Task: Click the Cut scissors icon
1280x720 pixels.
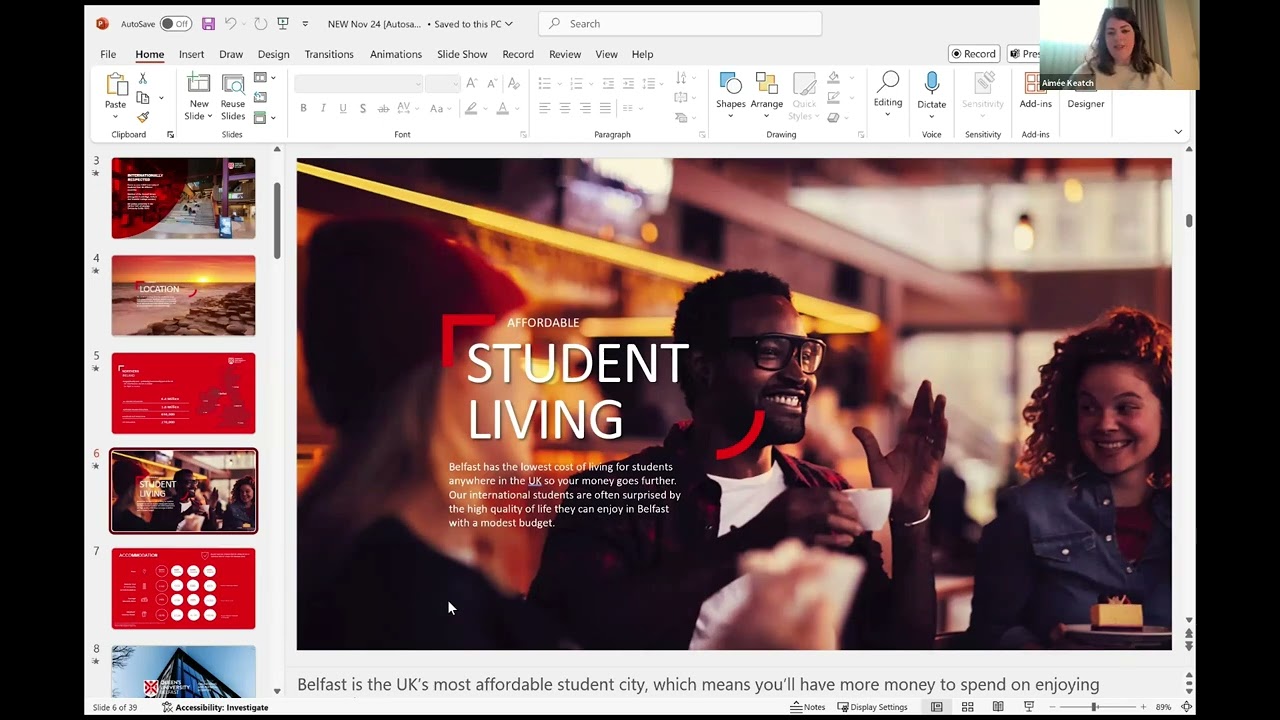Action: 143,78
